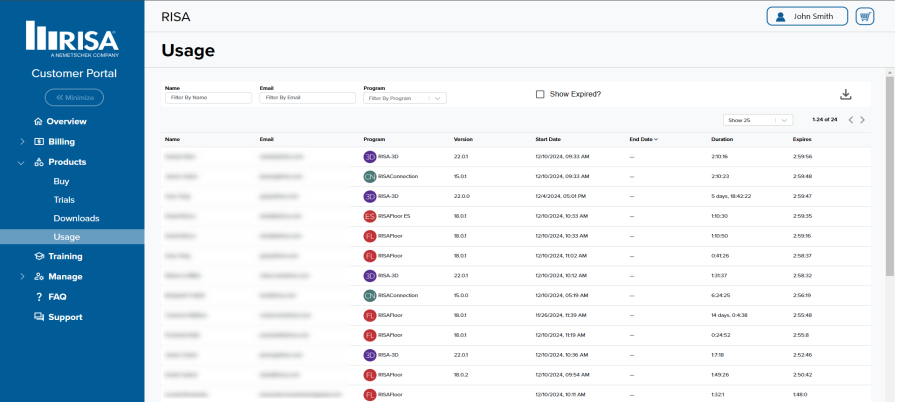Viewport: 906px width, 402px height.
Task: Click the RISAFloor ES program icon
Action: point(370,216)
